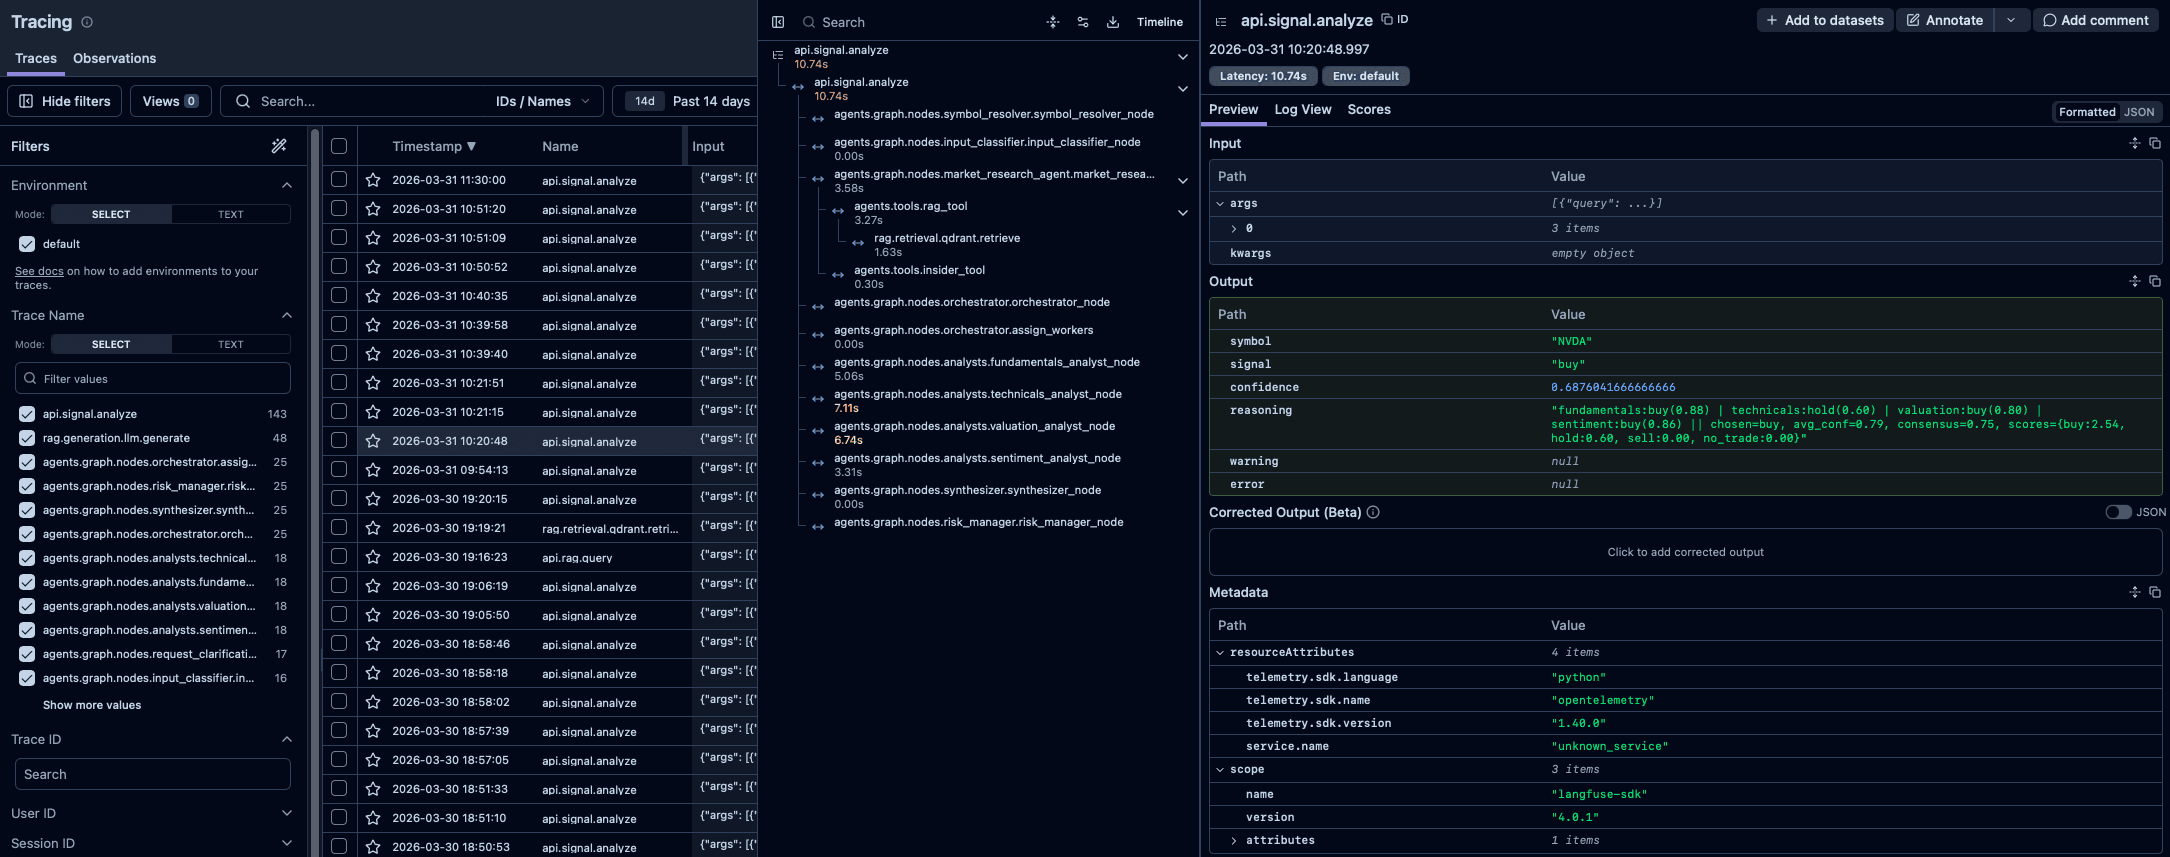Click the magic wand icon in Filters header
The width and height of the screenshot is (2170, 857).
click(279, 146)
